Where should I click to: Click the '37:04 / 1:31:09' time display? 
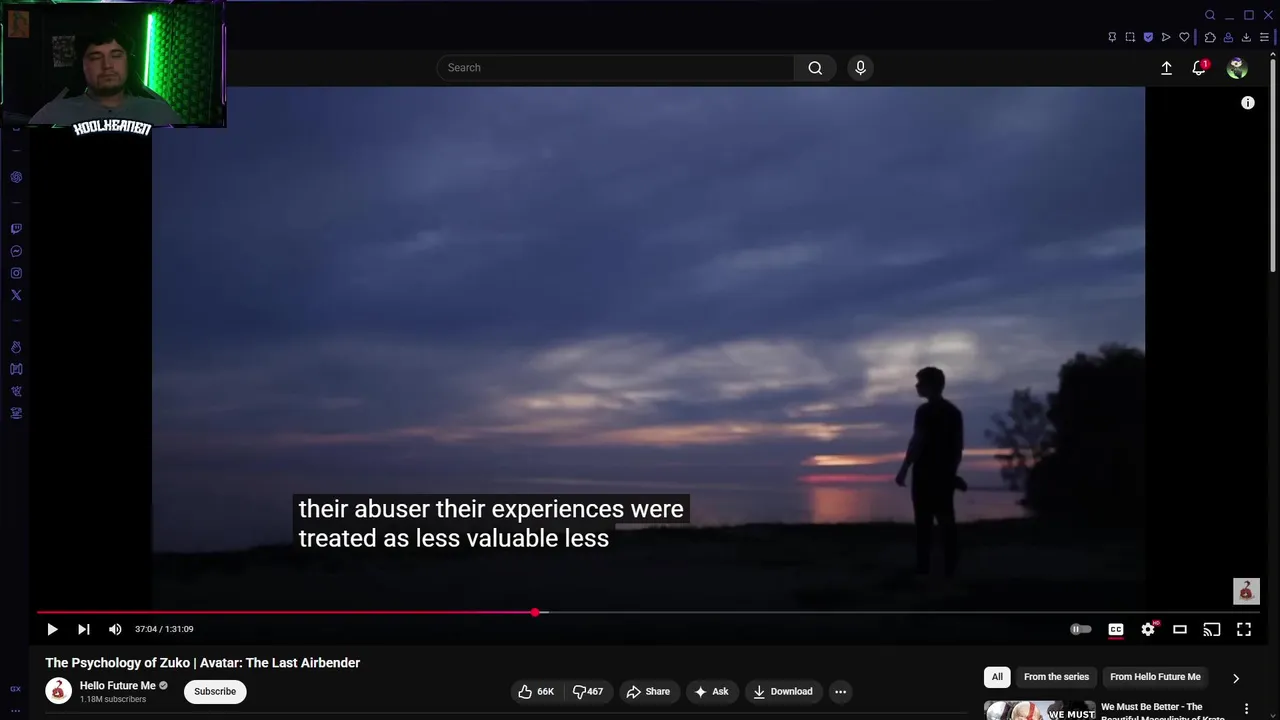pyautogui.click(x=164, y=629)
